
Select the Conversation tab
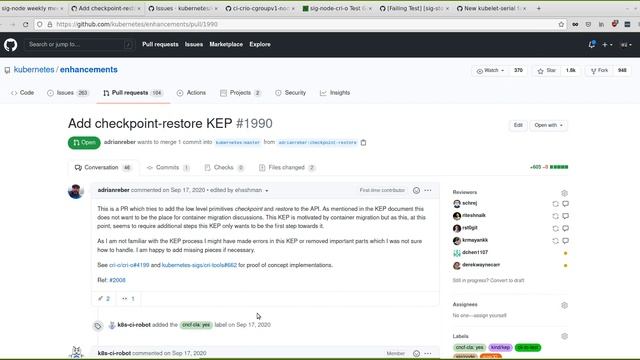point(103,168)
